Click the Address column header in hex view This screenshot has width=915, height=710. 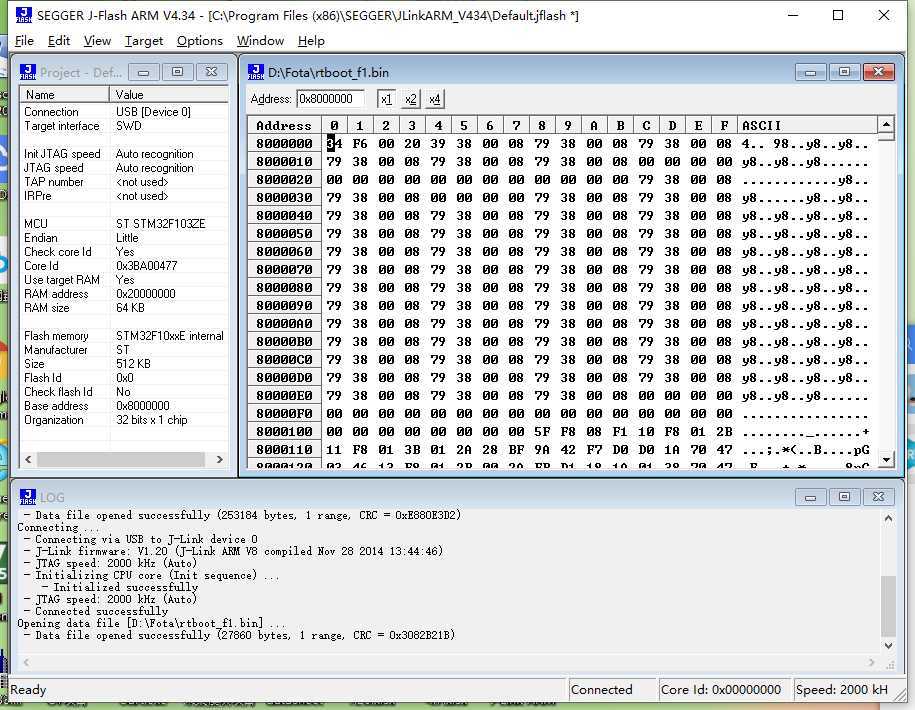[284, 125]
